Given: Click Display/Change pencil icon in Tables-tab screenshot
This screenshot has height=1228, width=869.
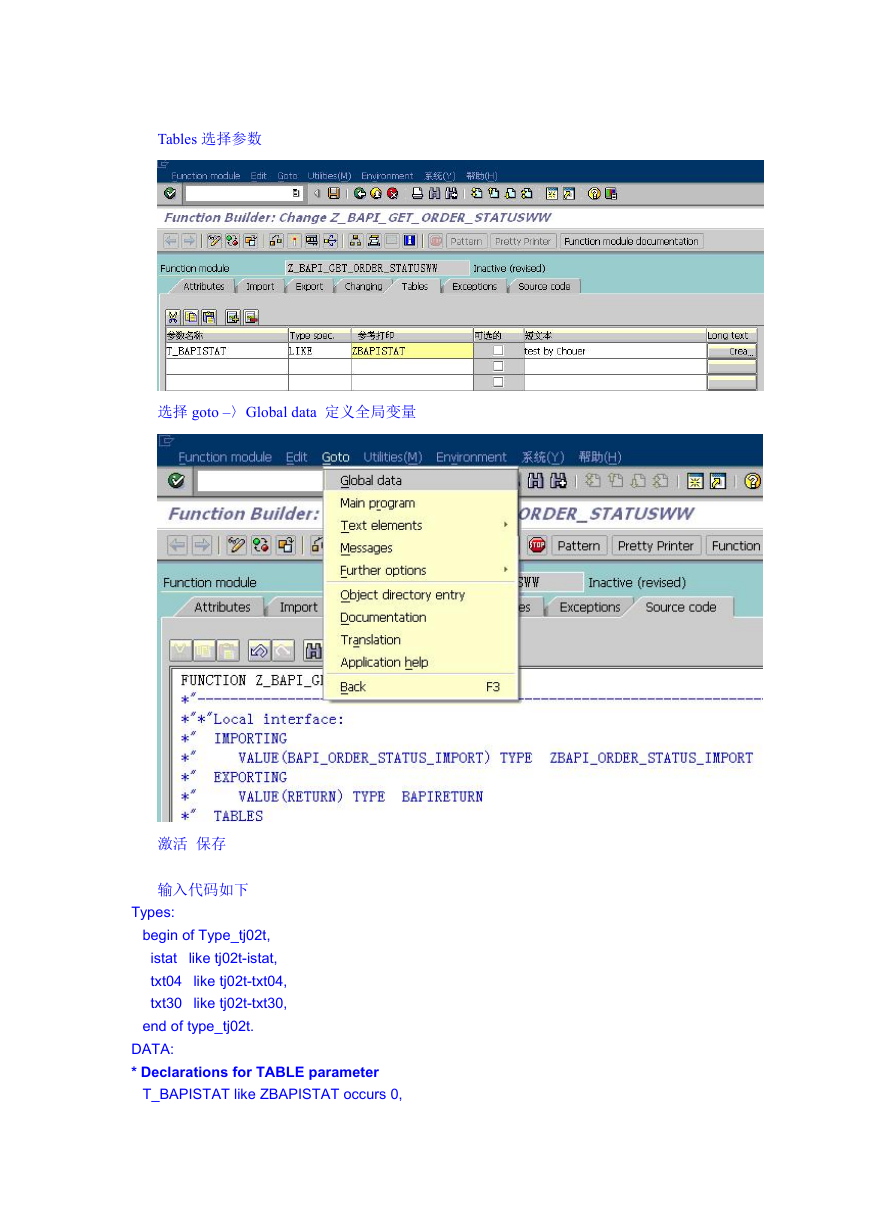Looking at the screenshot, I should click(216, 241).
